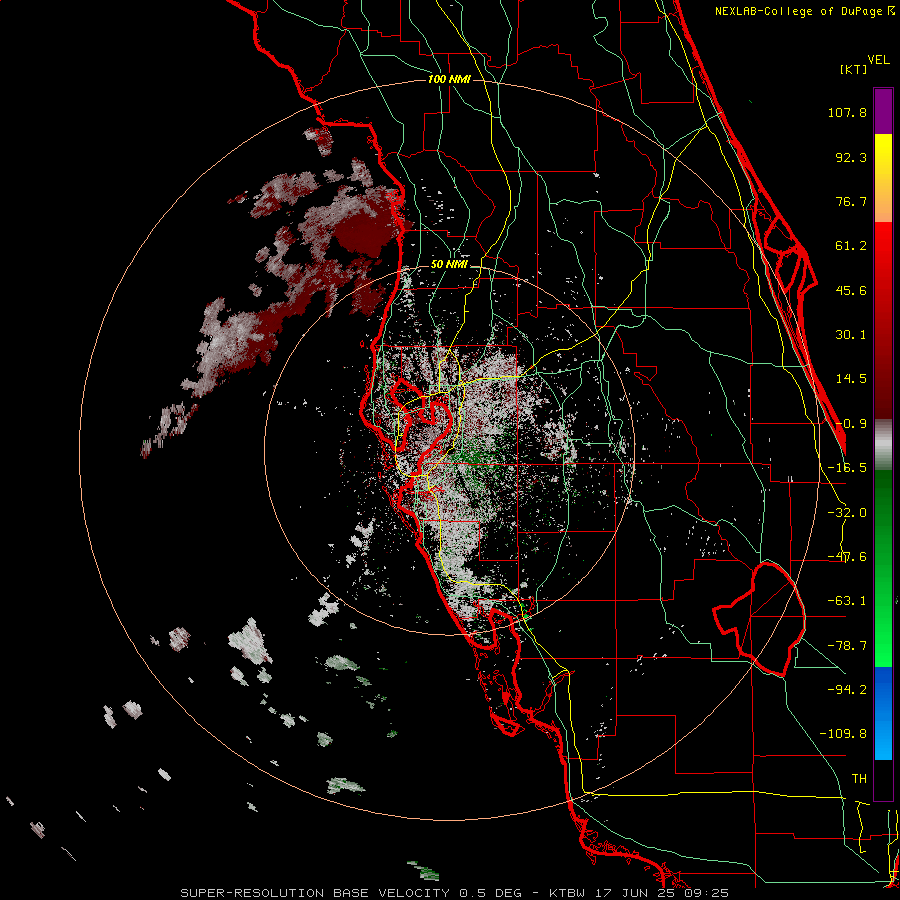Click the 61.2 velocity scale value

[851, 246]
